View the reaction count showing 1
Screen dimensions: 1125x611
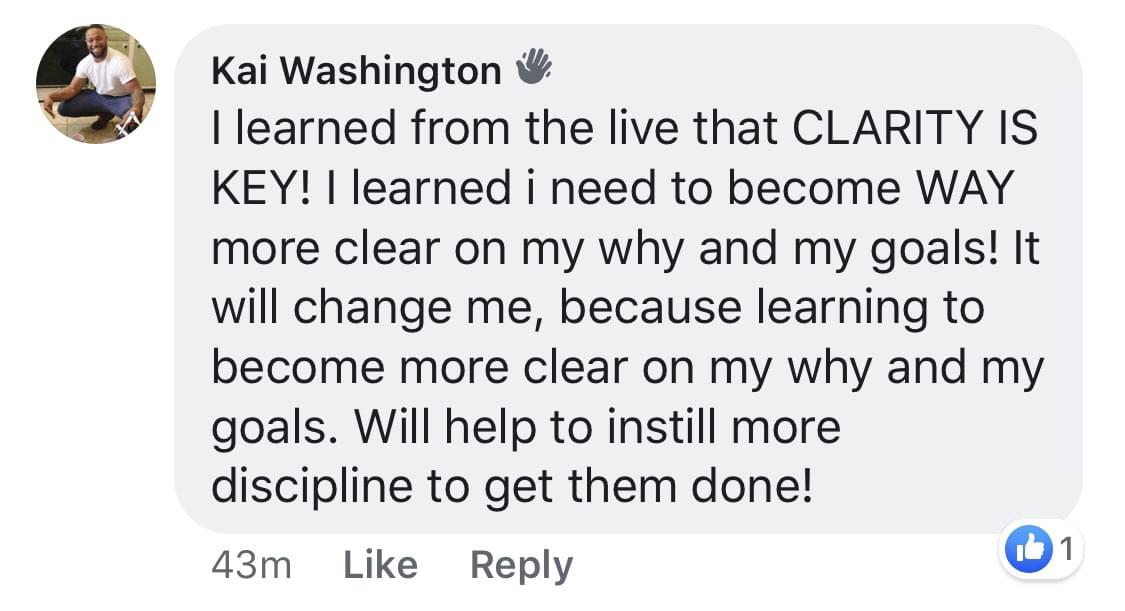(1066, 549)
